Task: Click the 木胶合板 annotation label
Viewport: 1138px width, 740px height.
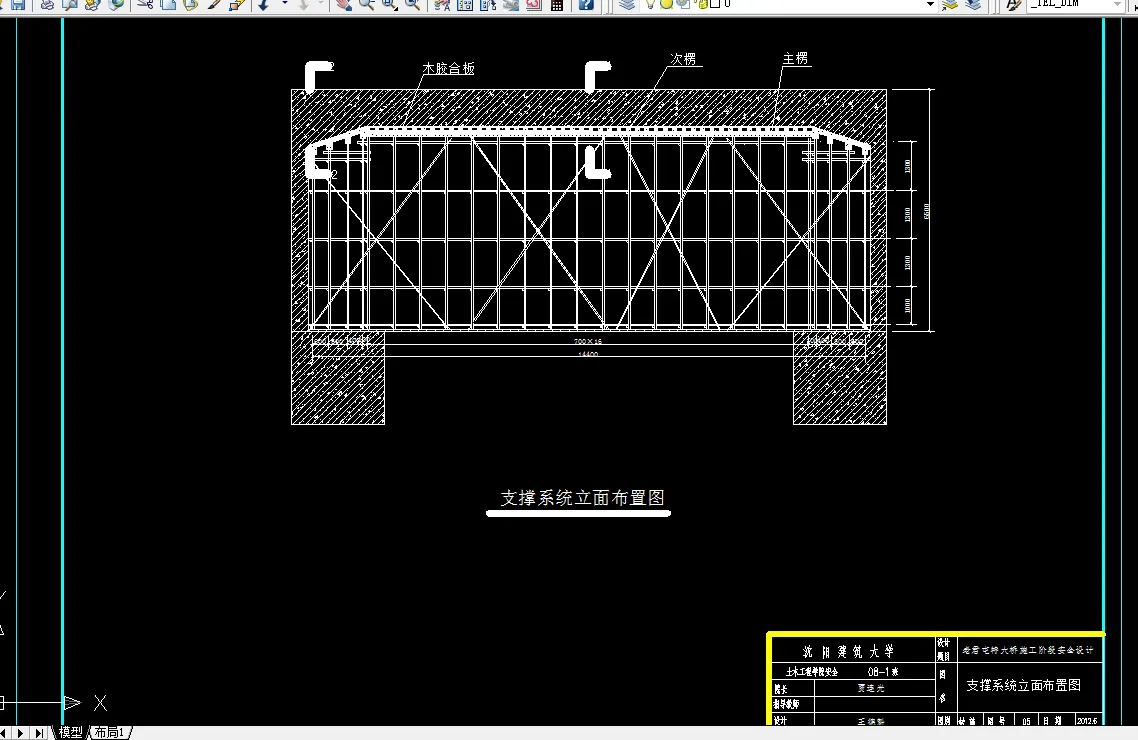Action: click(449, 68)
